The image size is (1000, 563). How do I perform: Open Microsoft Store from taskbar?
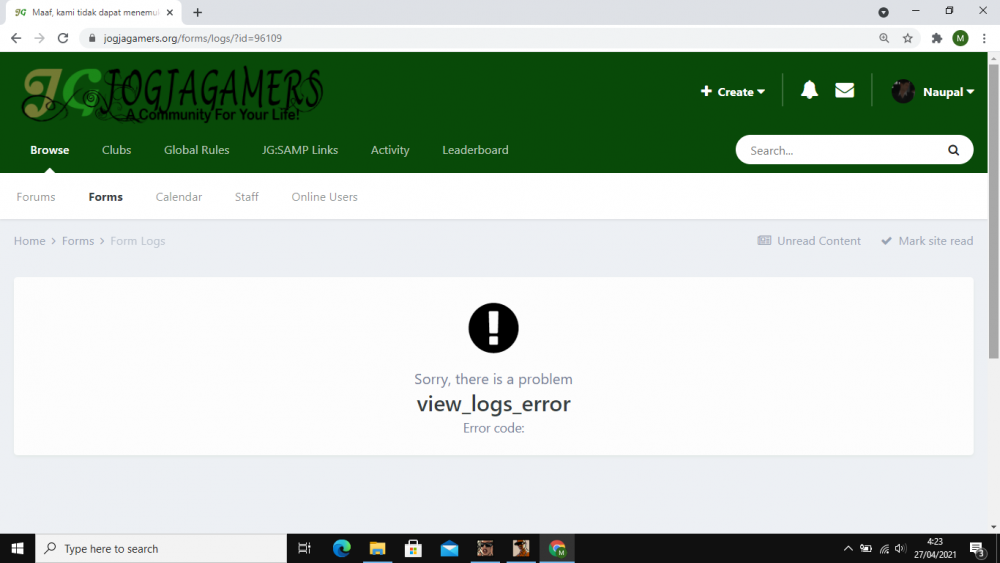(413, 548)
